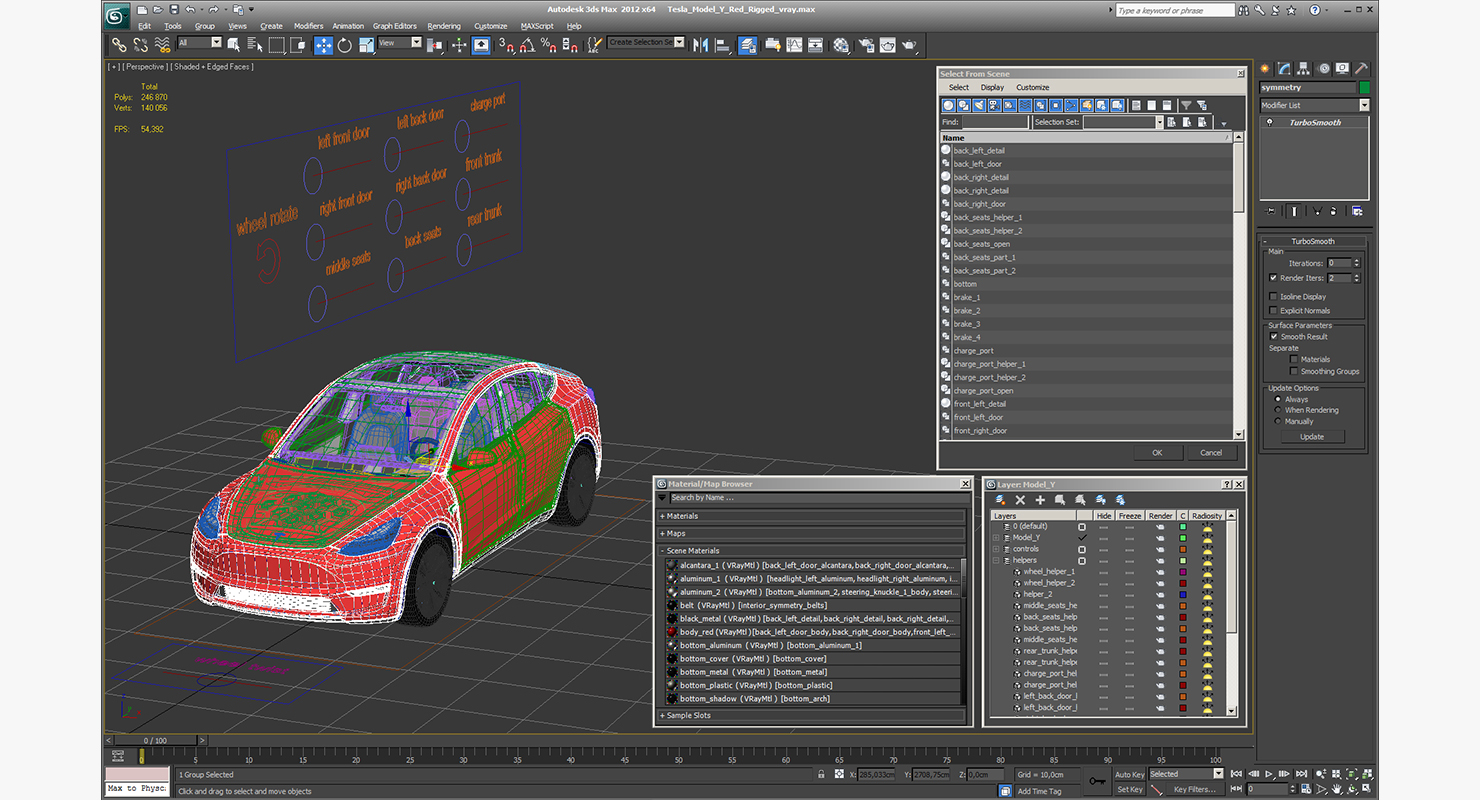
Task: Open the Modifiers menu
Action: [308, 26]
